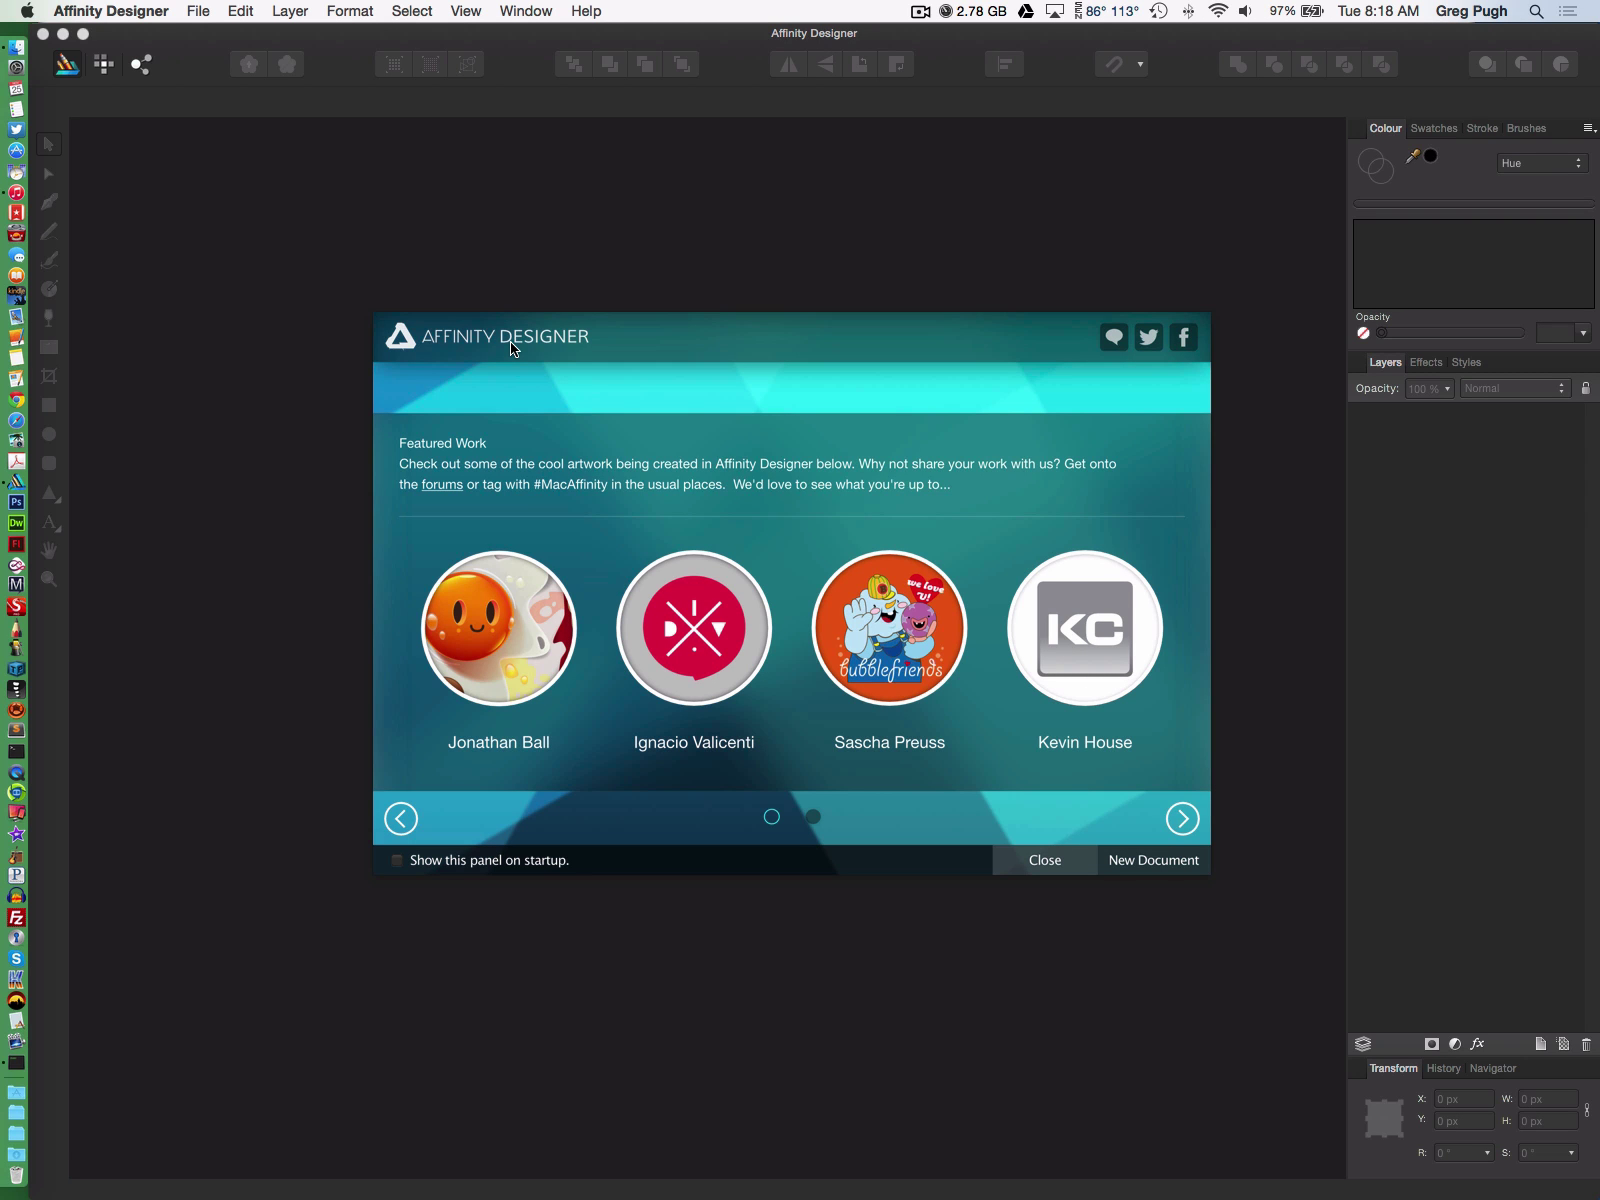This screenshot has width=1600, height=1200.
Task: Open Jonathan Ball's featured artwork thumbnail
Action: [x=499, y=628]
